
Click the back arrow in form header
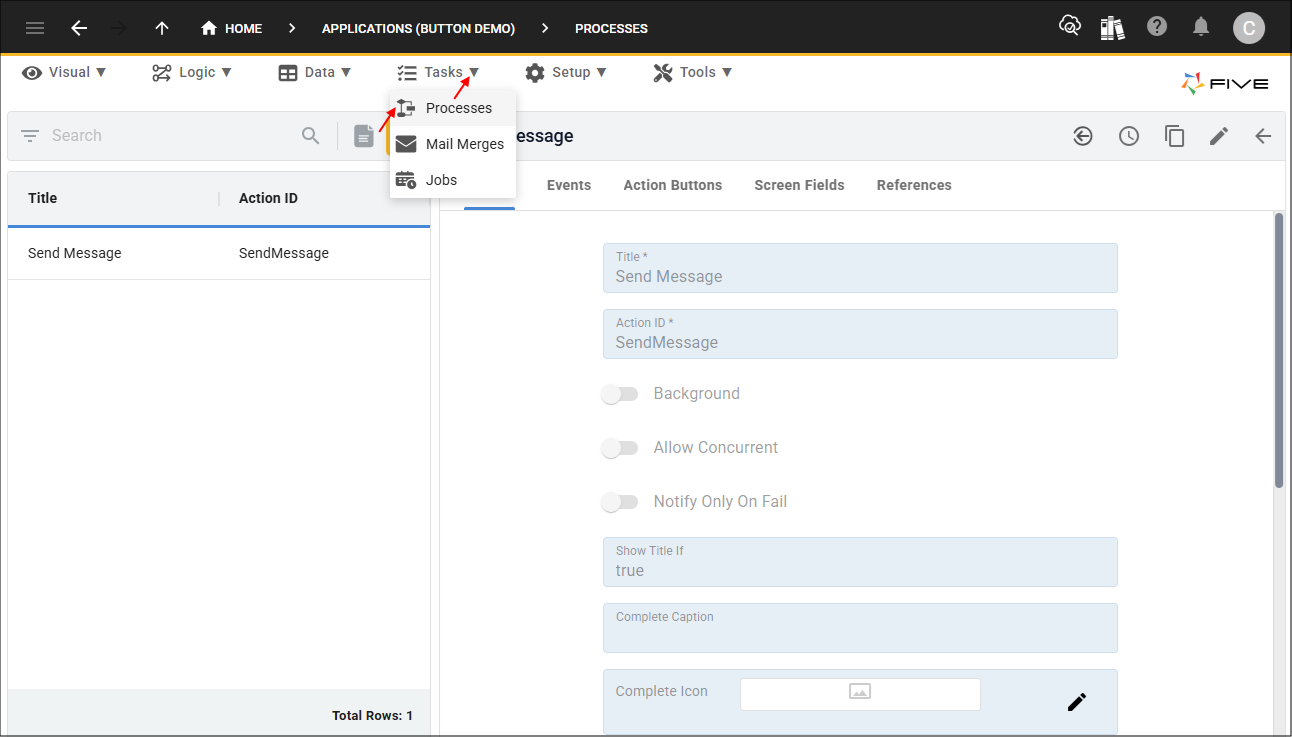coord(1263,136)
